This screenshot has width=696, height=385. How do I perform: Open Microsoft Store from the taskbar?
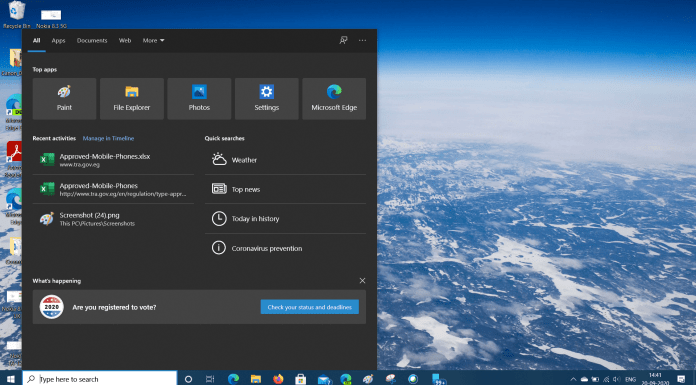click(x=301, y=379)
